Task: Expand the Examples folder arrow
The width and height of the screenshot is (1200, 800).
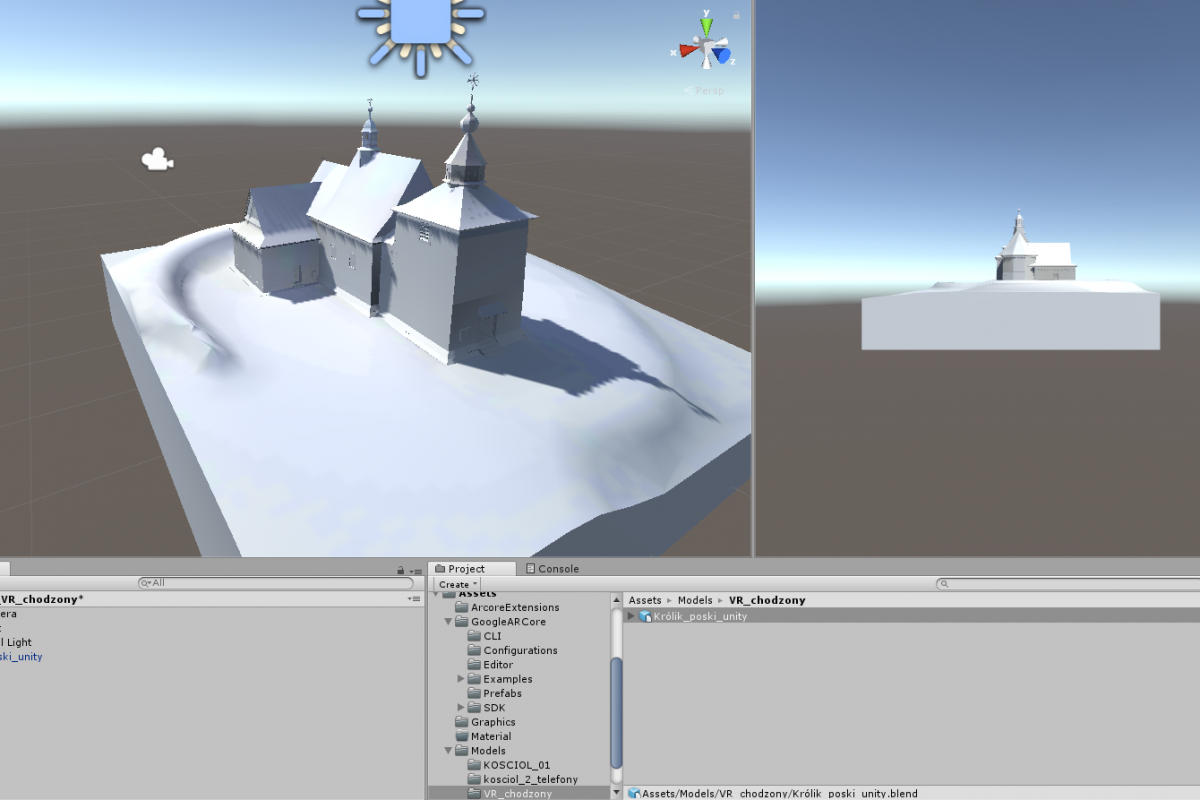Action: [461, 679]
